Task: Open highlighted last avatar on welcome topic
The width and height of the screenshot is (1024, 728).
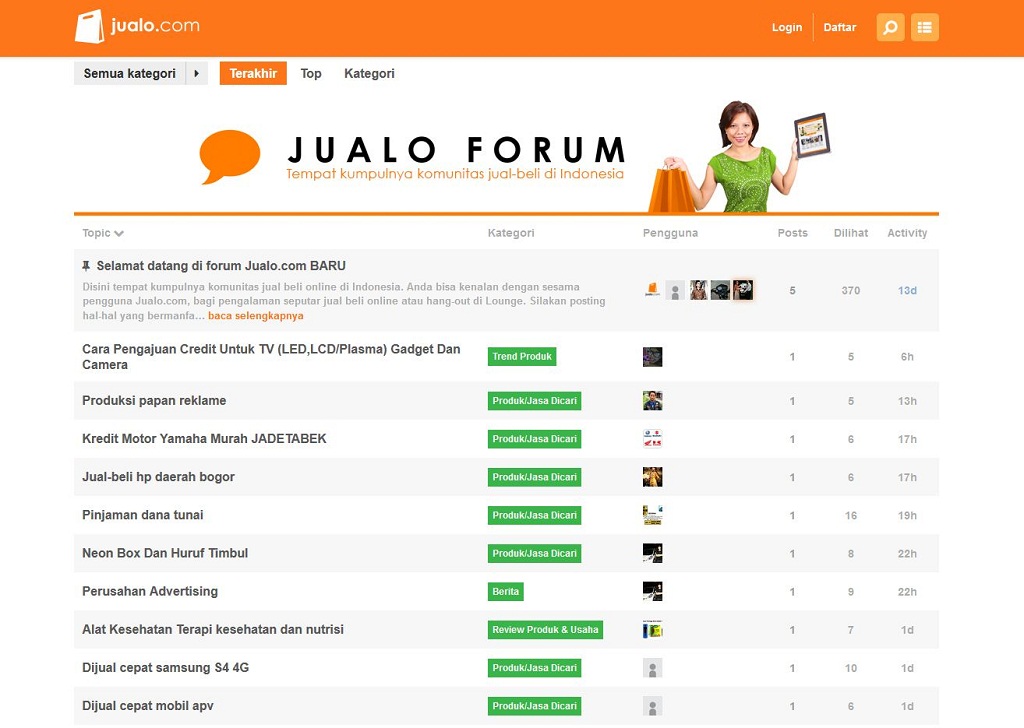Action: pos(743,289)
